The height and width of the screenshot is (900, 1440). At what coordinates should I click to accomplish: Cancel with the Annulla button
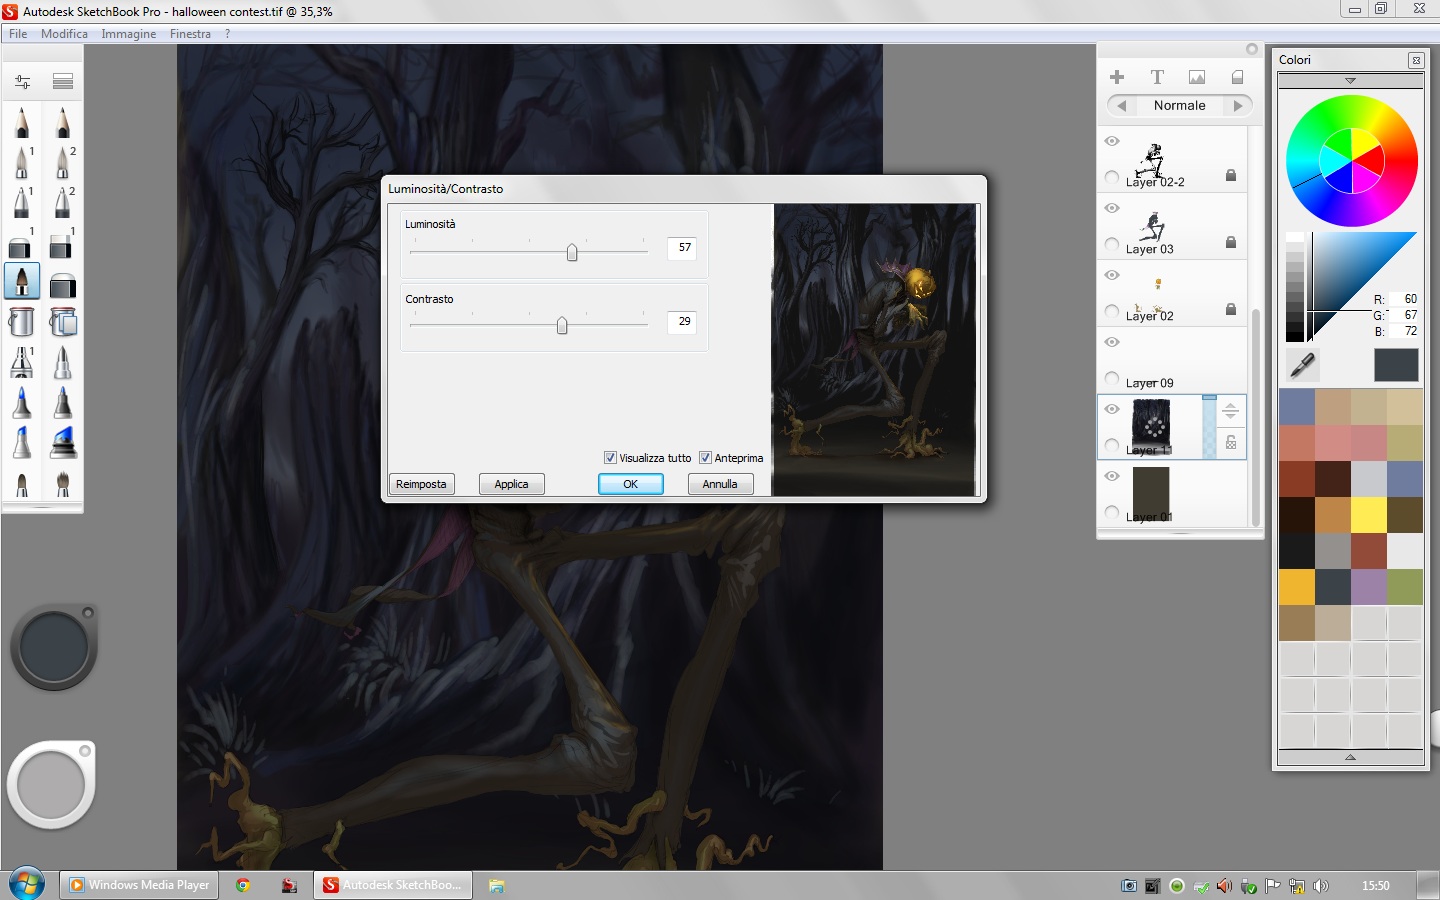pyautogui.click(x=720, y=484)
